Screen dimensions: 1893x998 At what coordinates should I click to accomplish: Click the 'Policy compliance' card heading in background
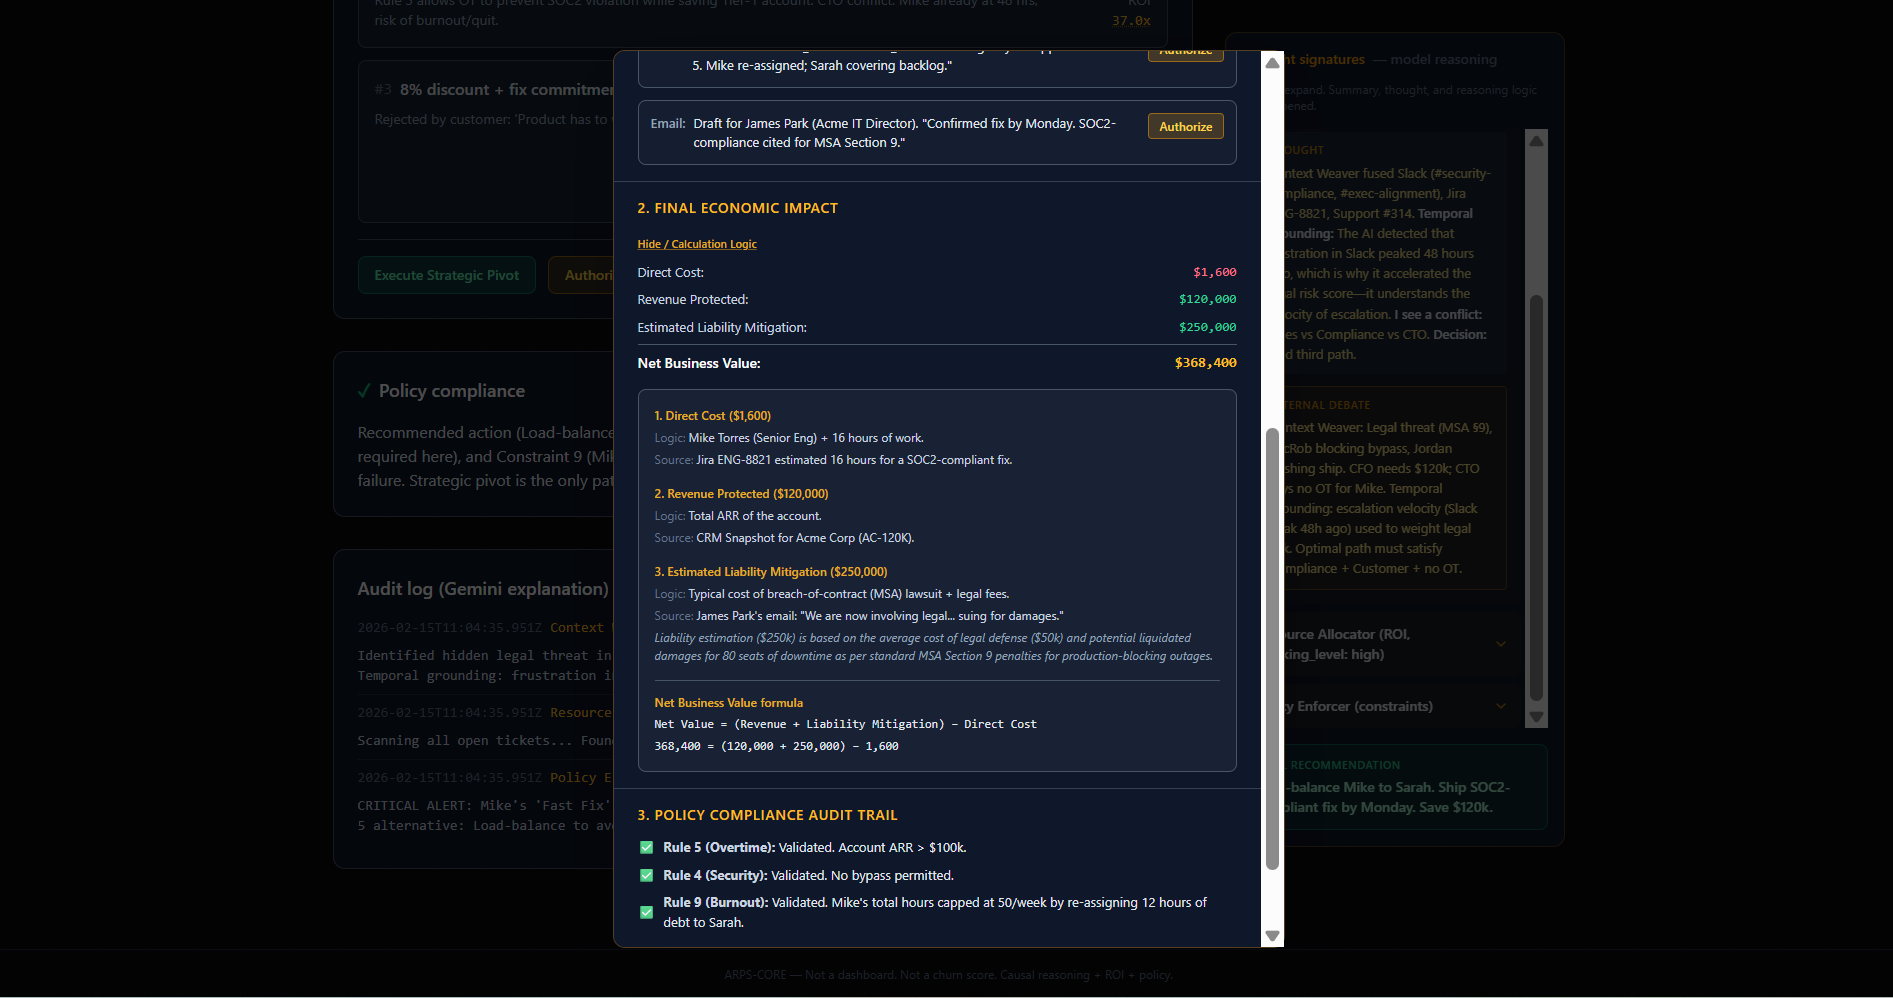(x=451, y=391)
